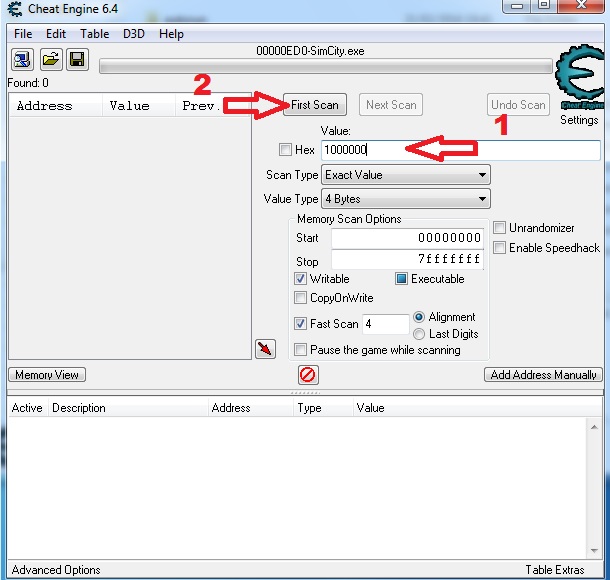Open the Value Type dropdown
This screenshot has height=580, width=610.
[405, 199]
